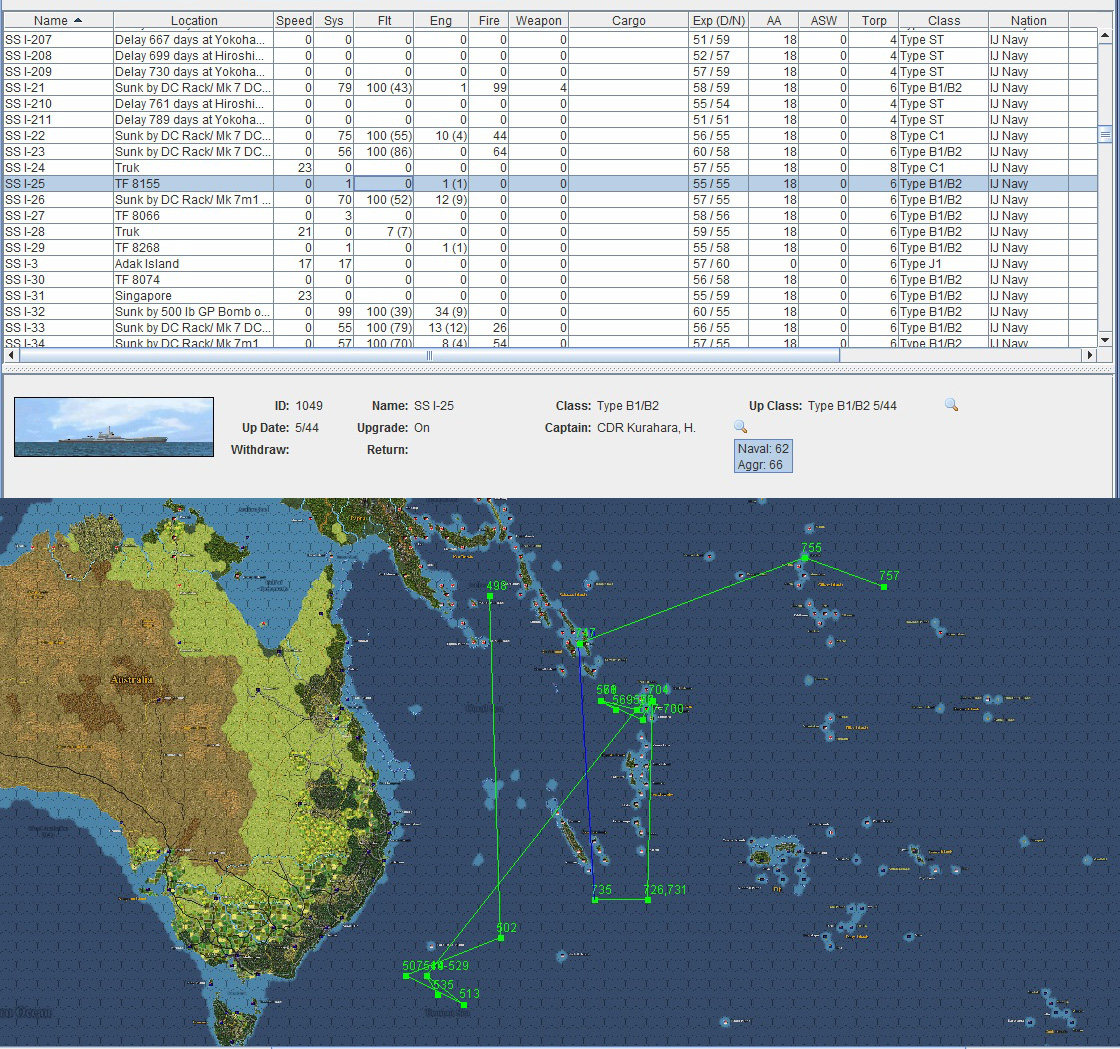Click the Type J1 class cell
The image size is (1120, 1049).
[944, 263]
